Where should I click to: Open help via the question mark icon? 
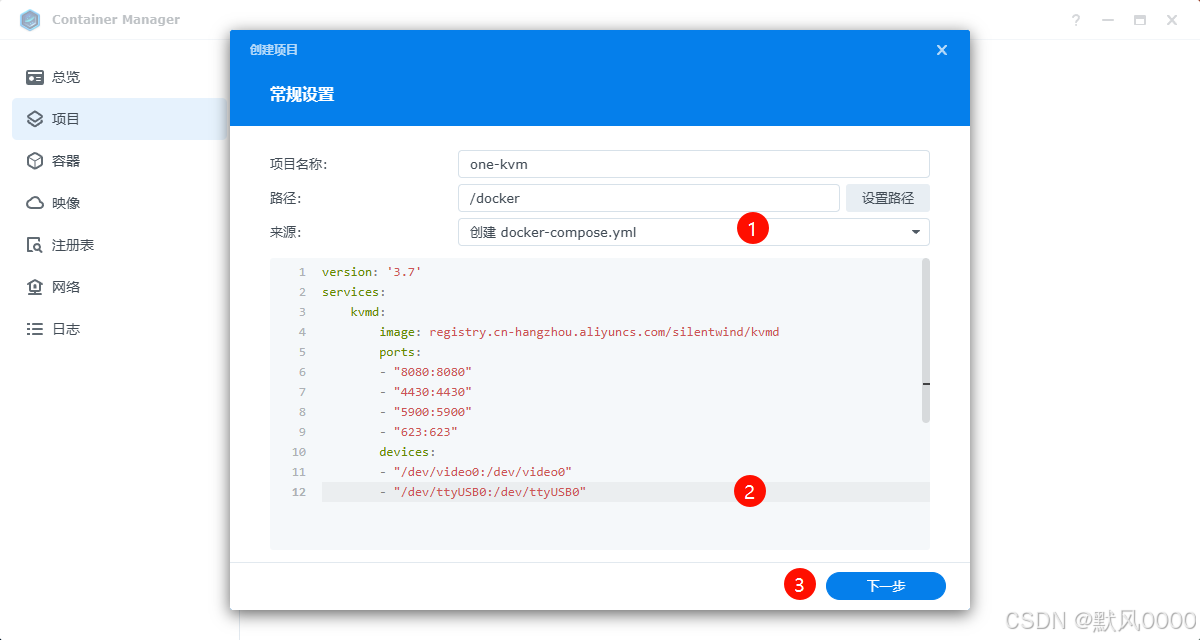tap(1075, 19)
